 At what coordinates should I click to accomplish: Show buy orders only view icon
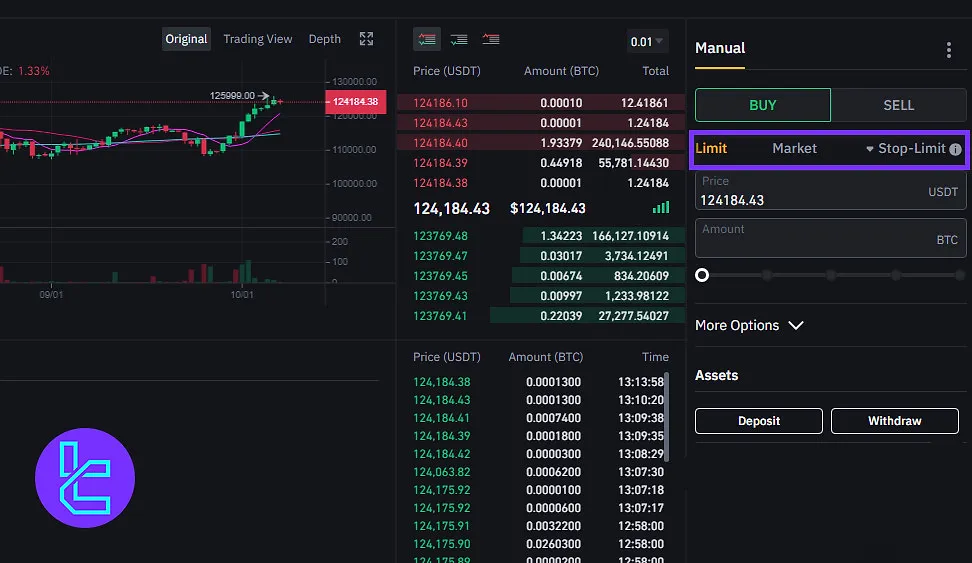point(459,40)
